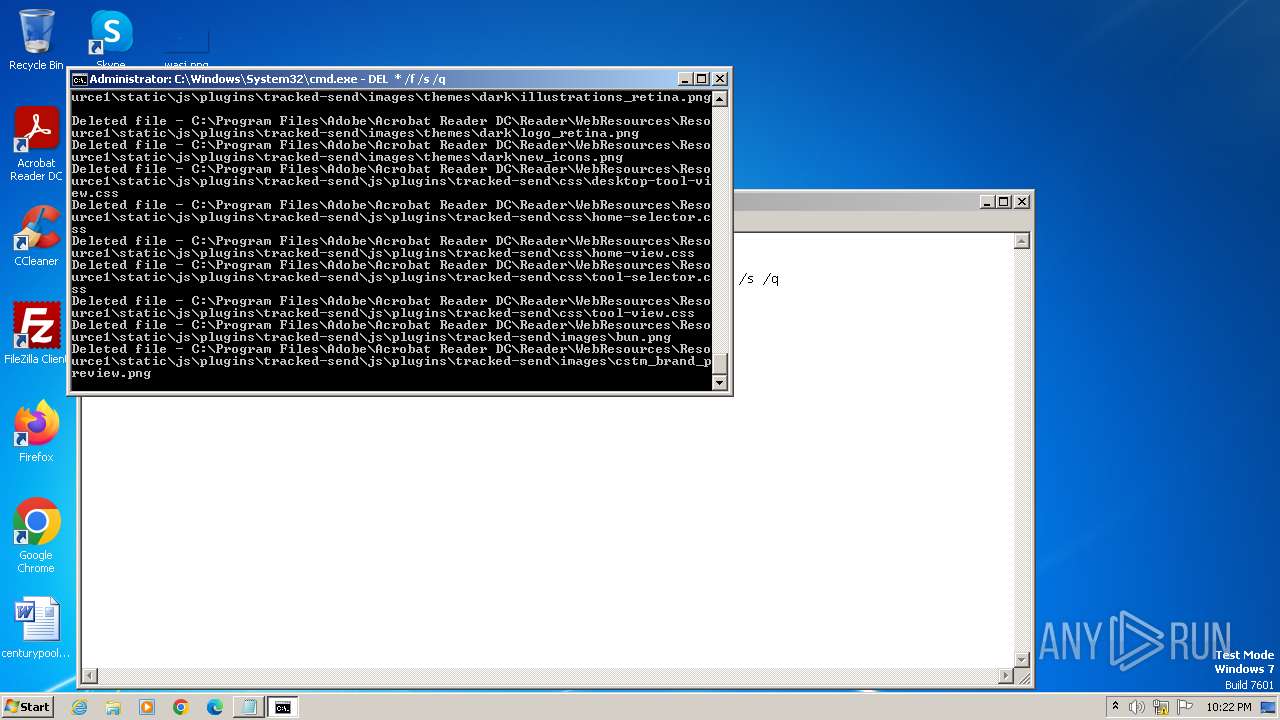This screenshot has height=720, width=1280.
Task: Open the volume speaker tray icon
Action: (1137, 707)
